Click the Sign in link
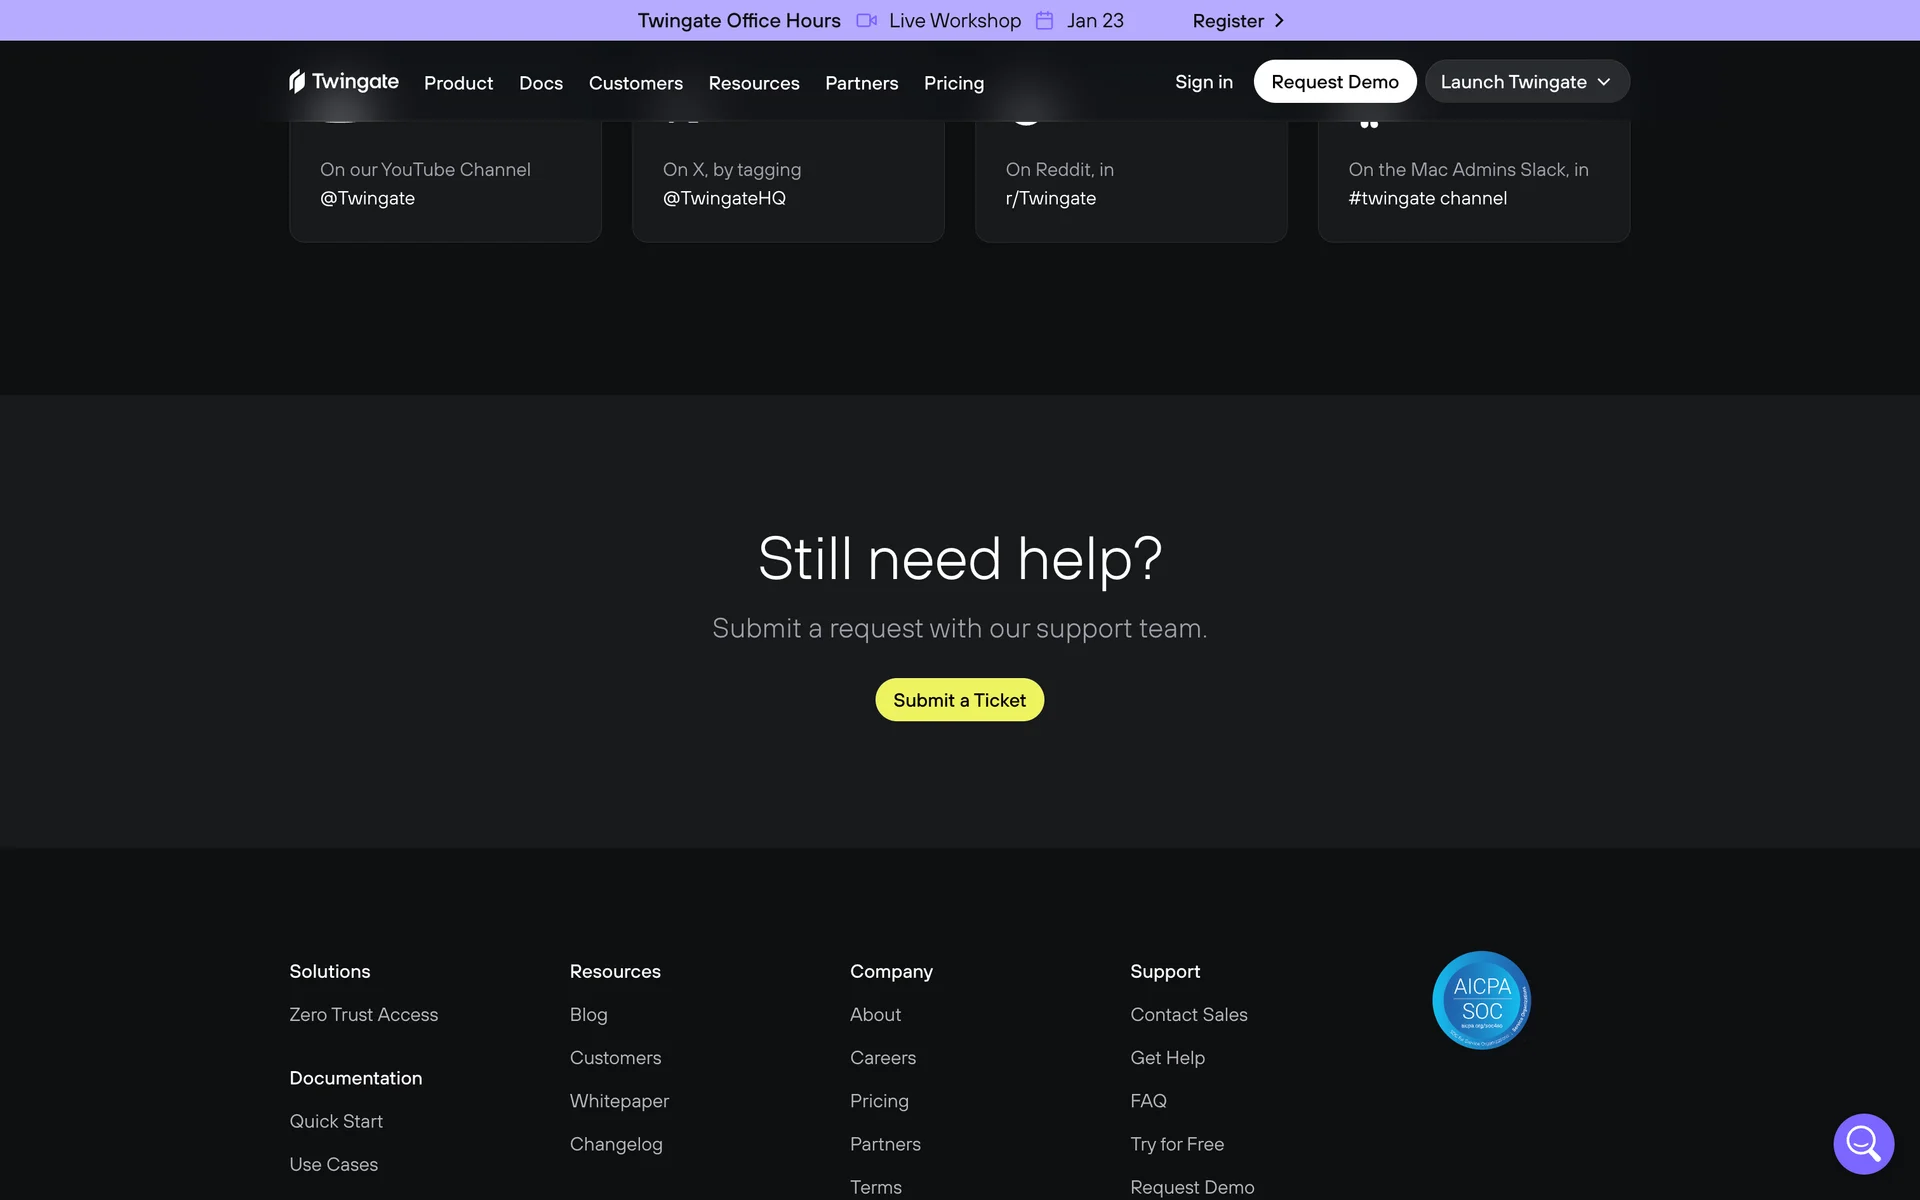 [x=1203, y=82]
